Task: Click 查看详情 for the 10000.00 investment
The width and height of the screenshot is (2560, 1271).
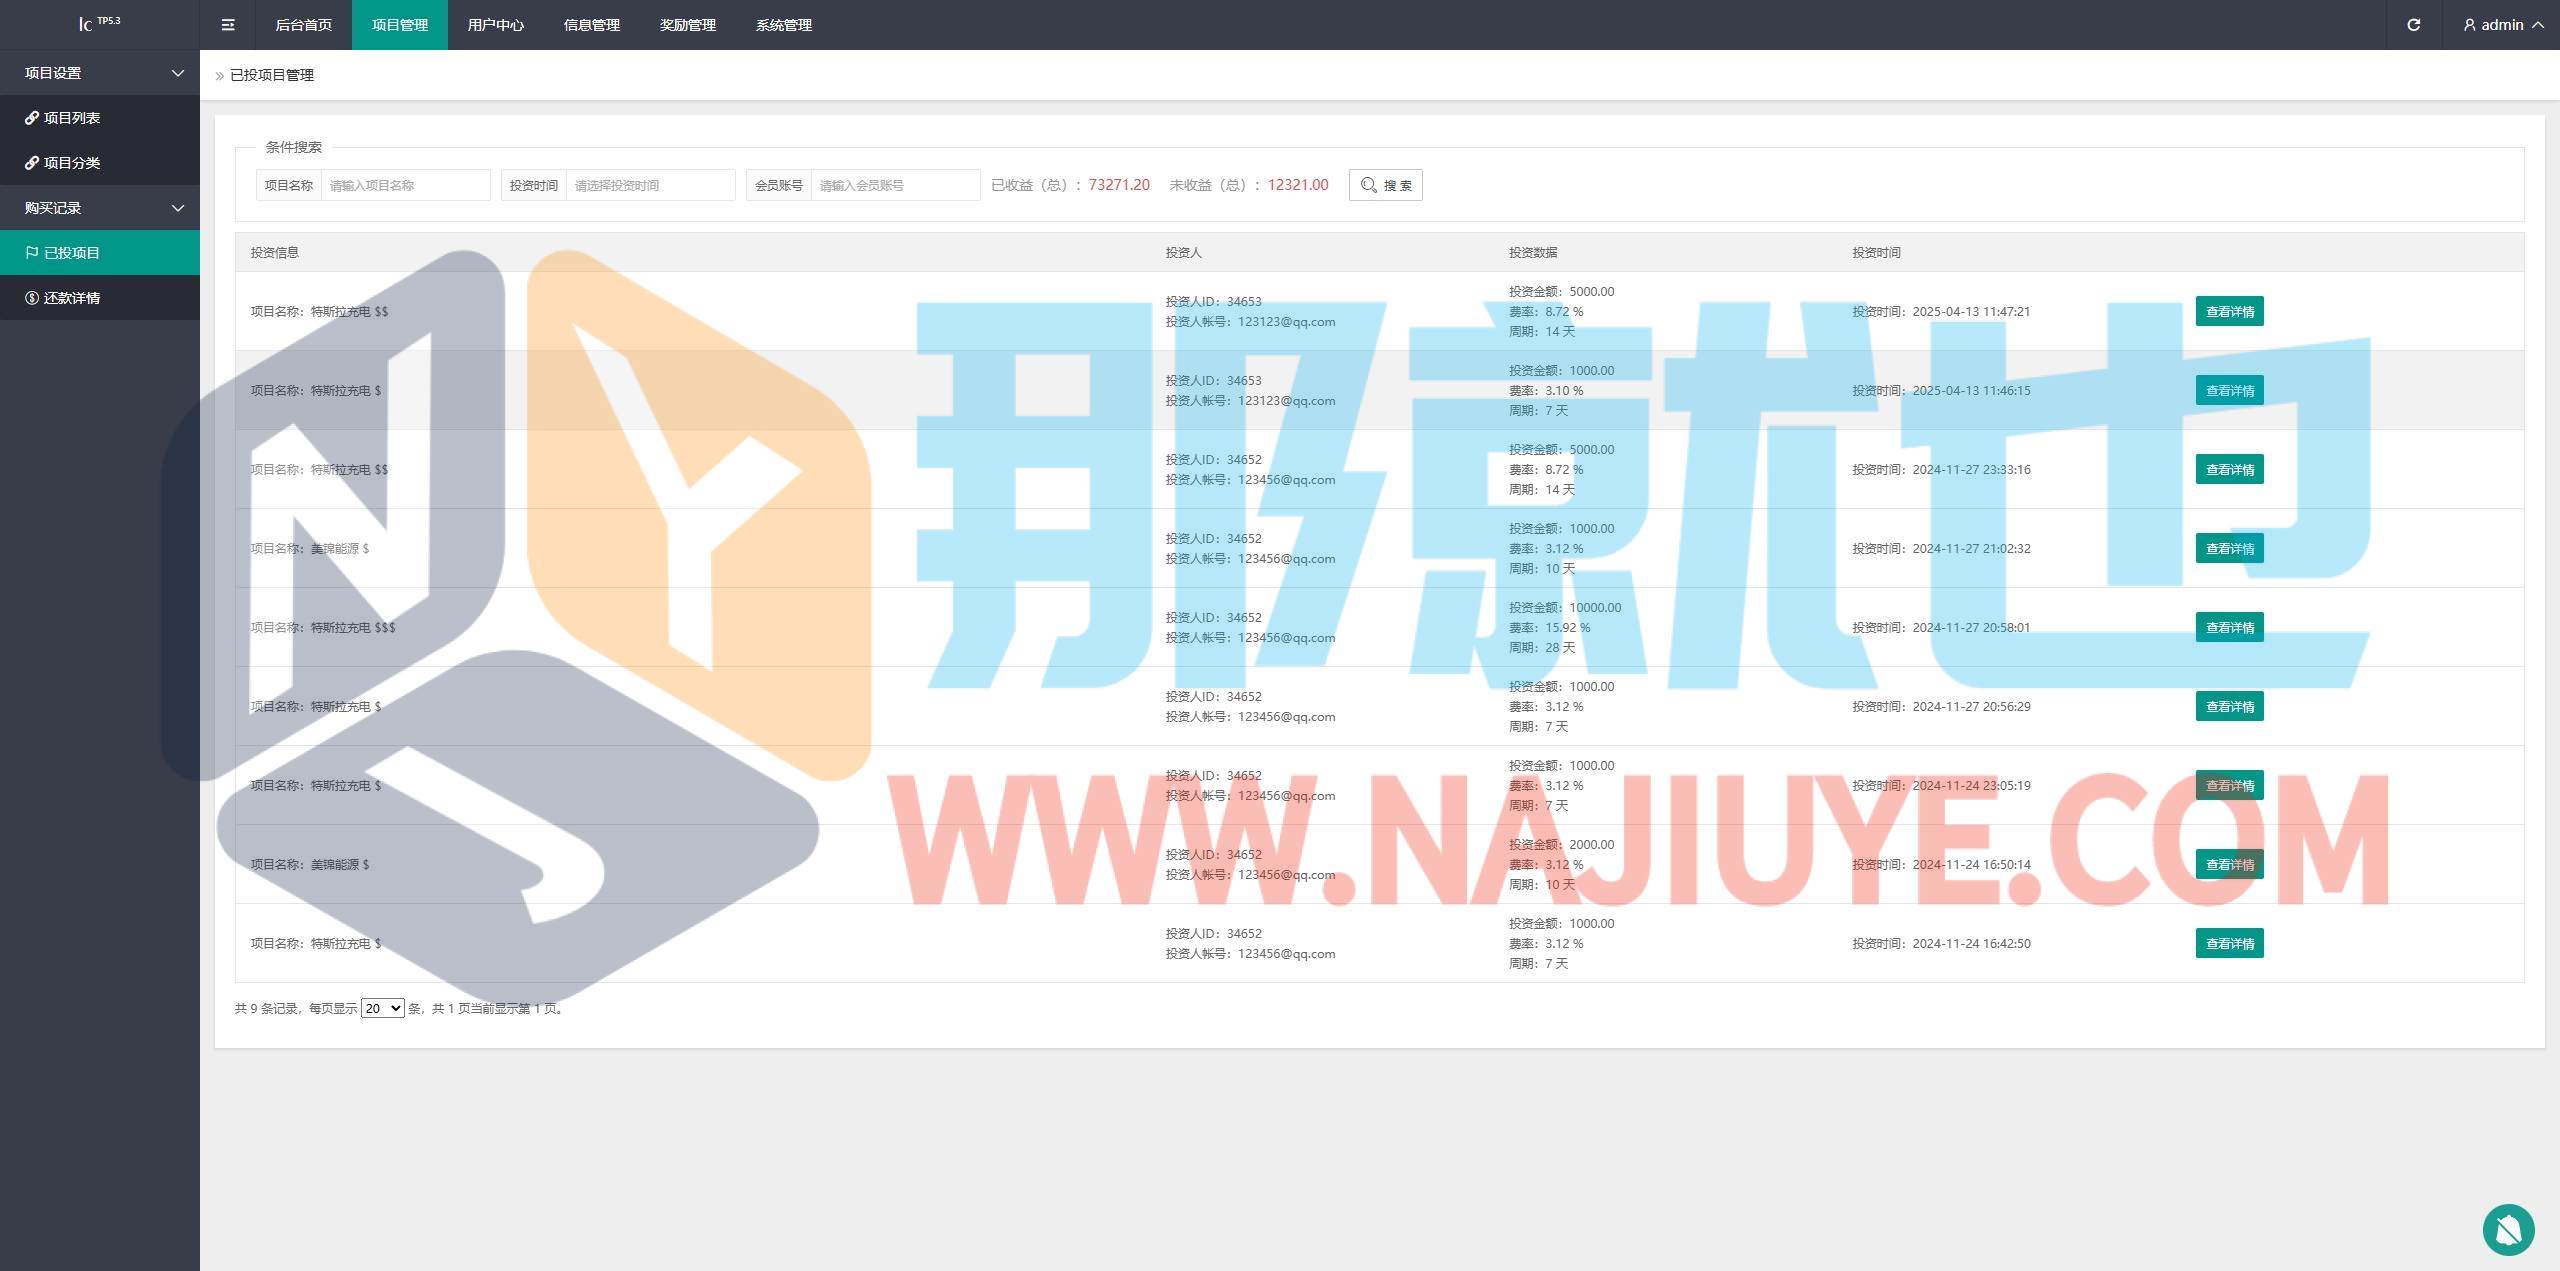Action: tap(2229, 627)
